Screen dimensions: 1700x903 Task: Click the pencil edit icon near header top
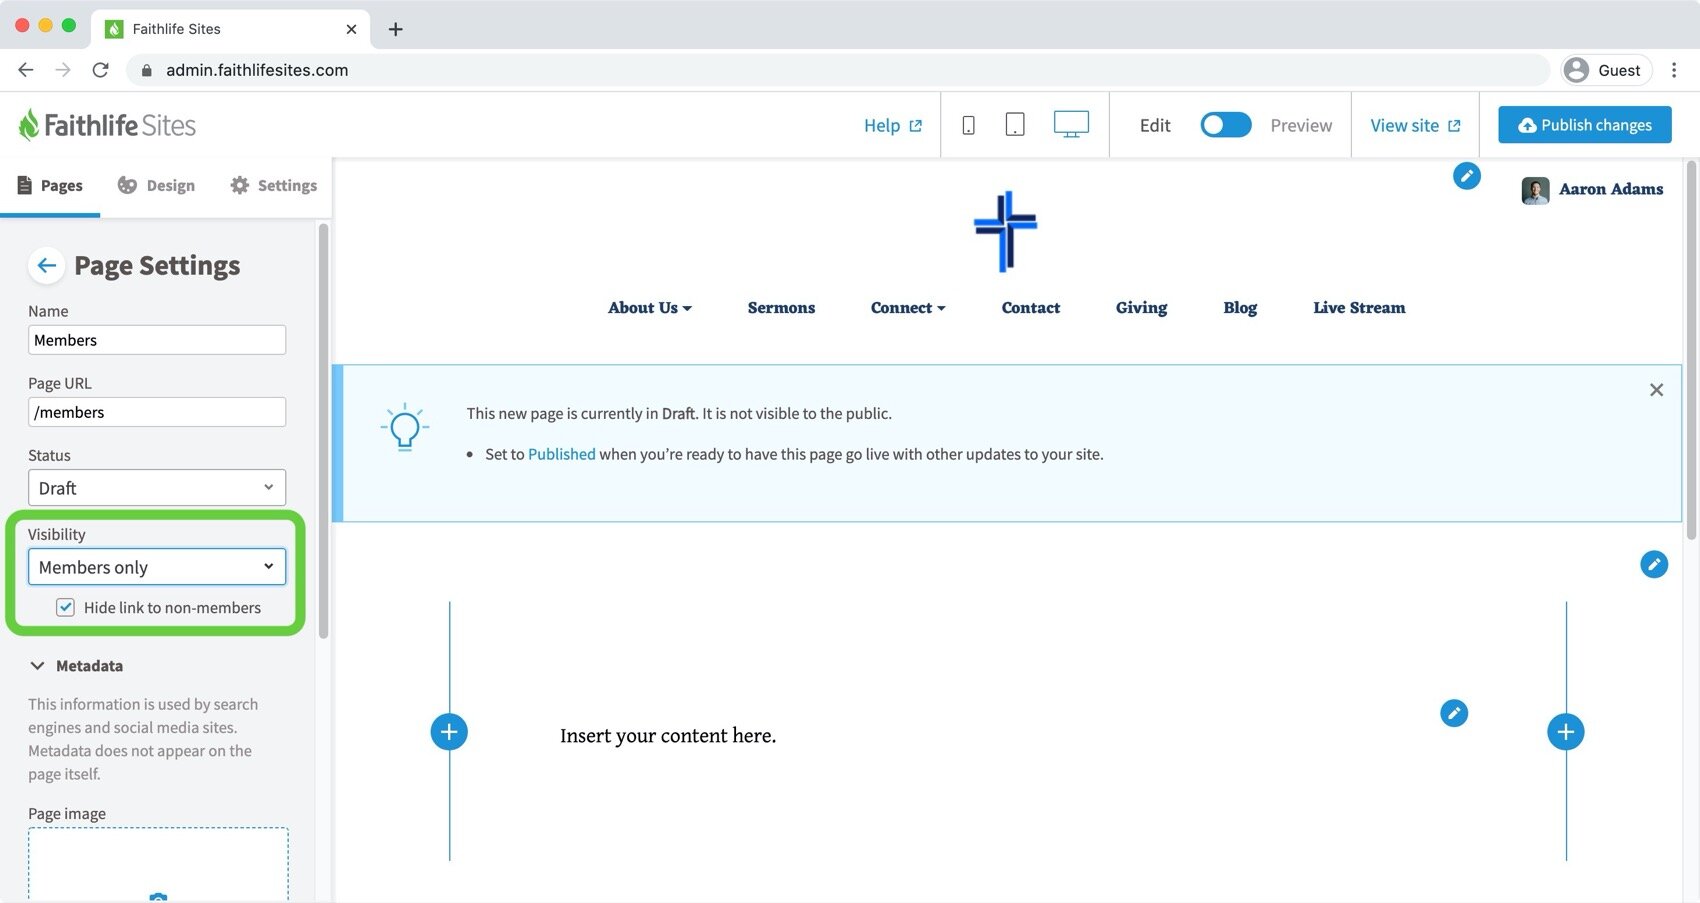(1466, 176)
